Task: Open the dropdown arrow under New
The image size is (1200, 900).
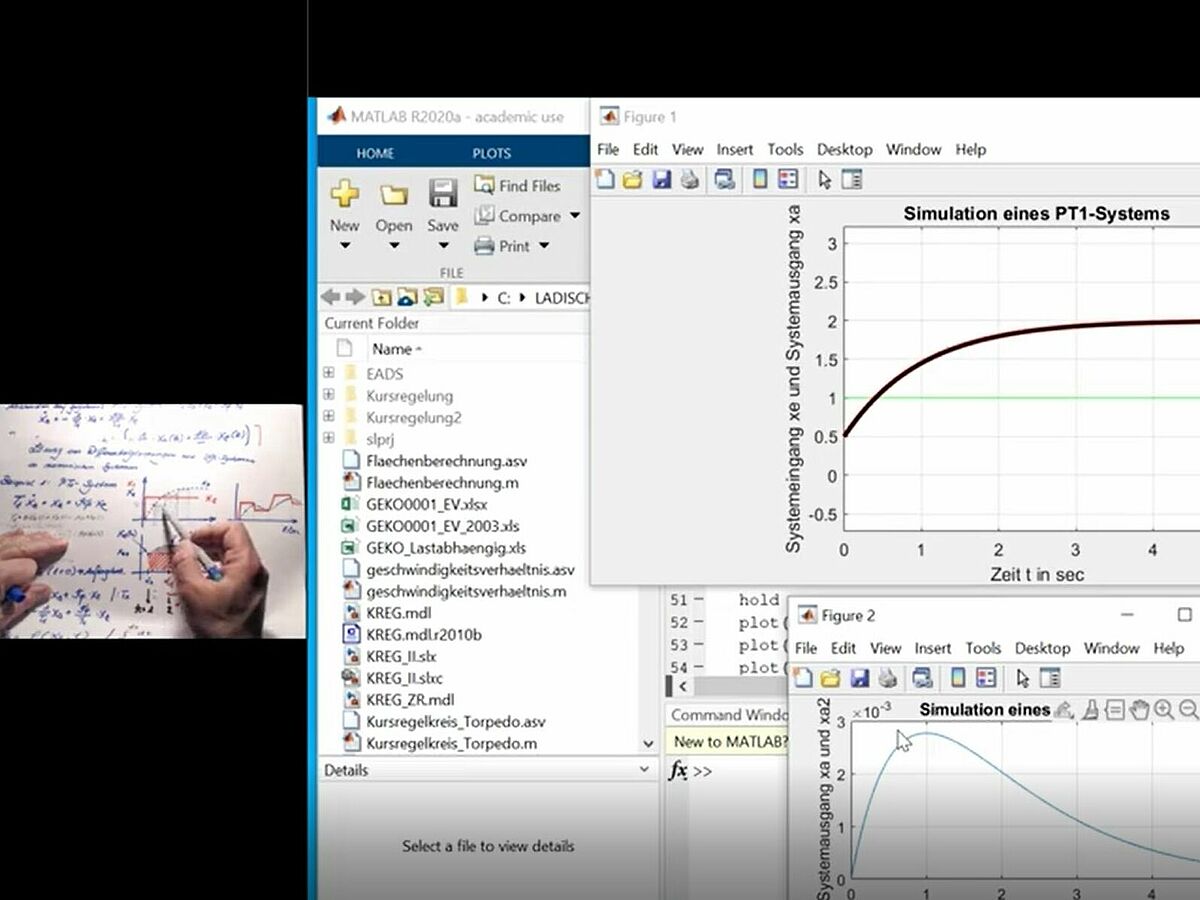Action: point(344,245)
